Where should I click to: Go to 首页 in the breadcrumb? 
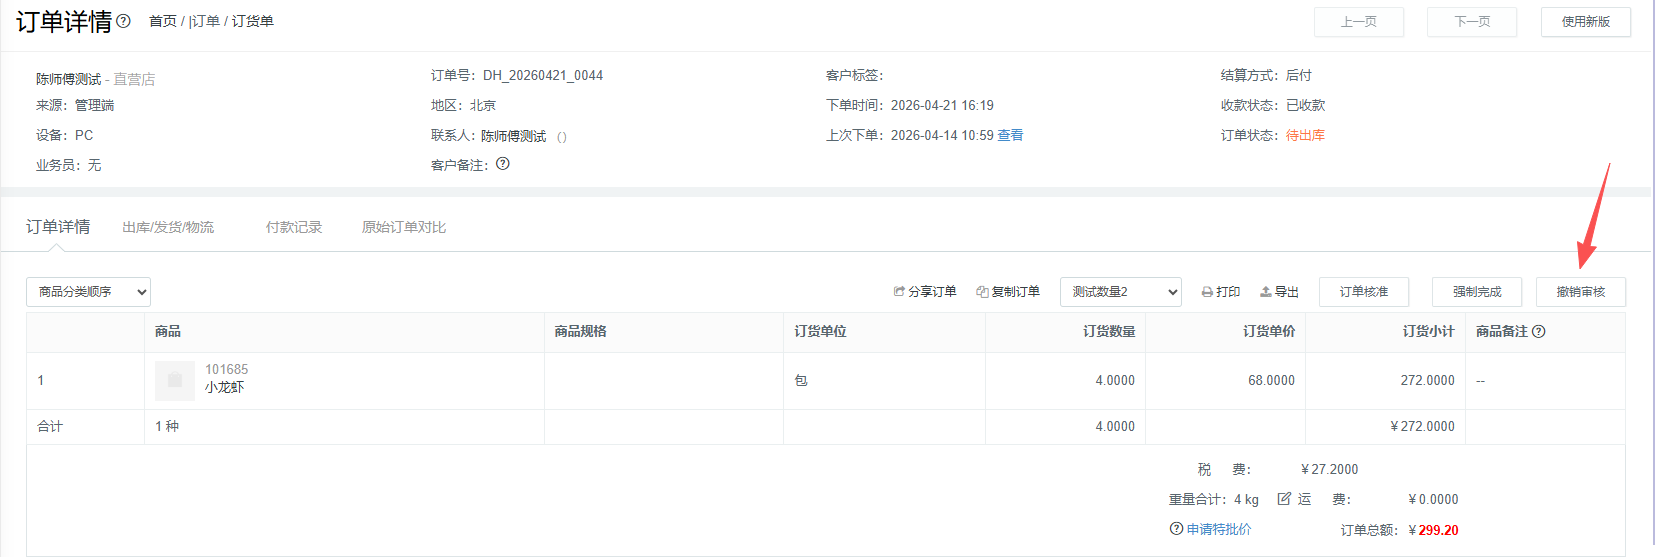pos(163,21)
